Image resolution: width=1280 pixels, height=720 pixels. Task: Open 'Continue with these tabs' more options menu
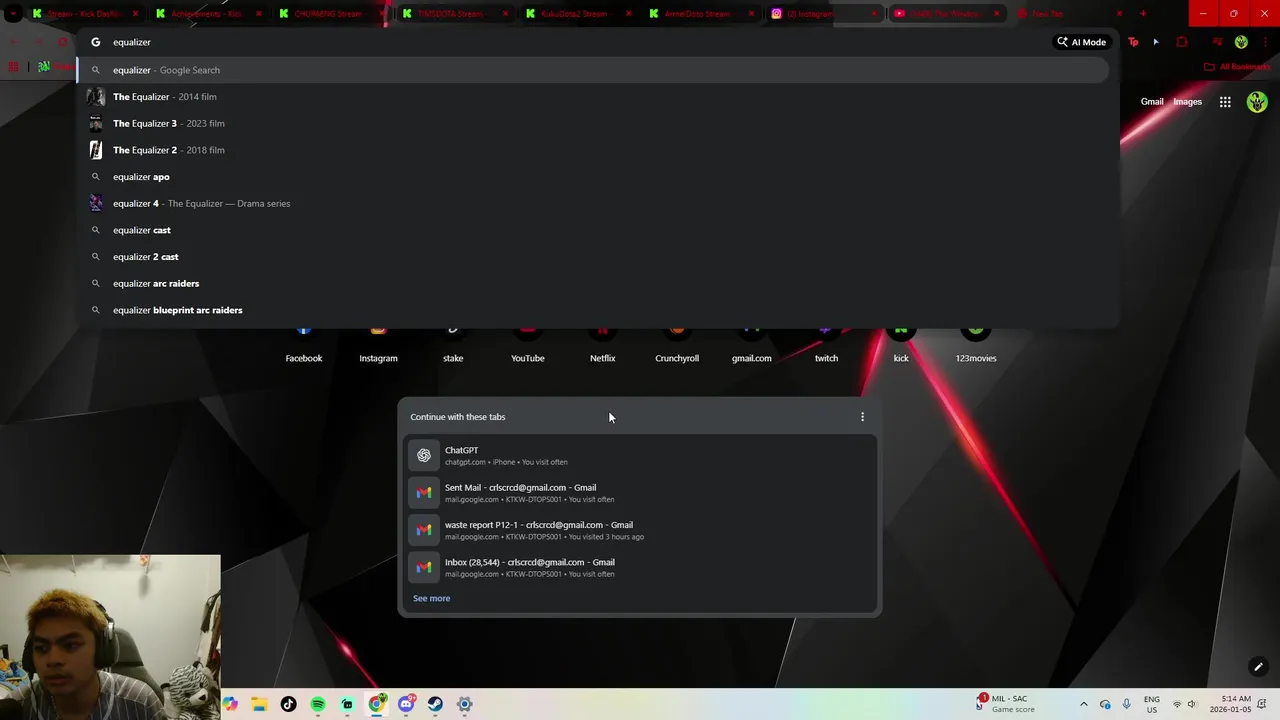pos(862,417)
